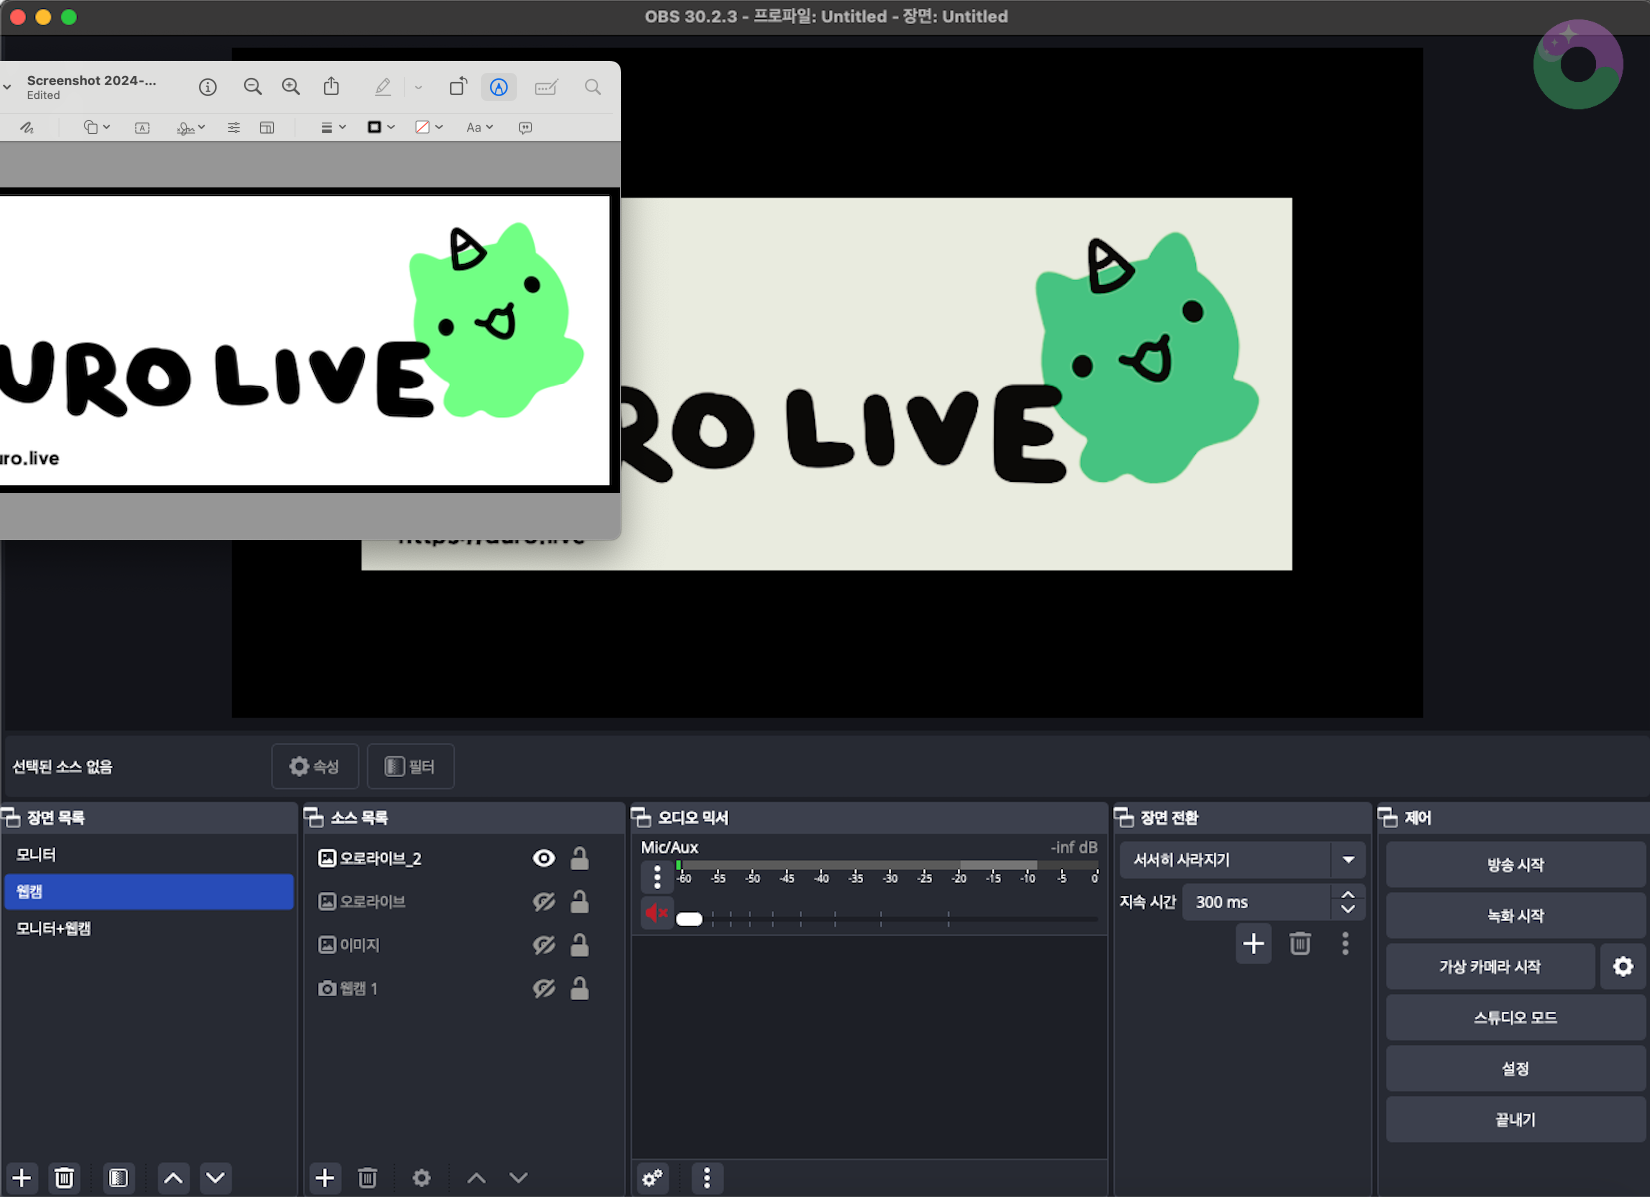Zoom in on the Preview screenshot
This screenshot has width=1650, height=1197.
tap(291, 87)
